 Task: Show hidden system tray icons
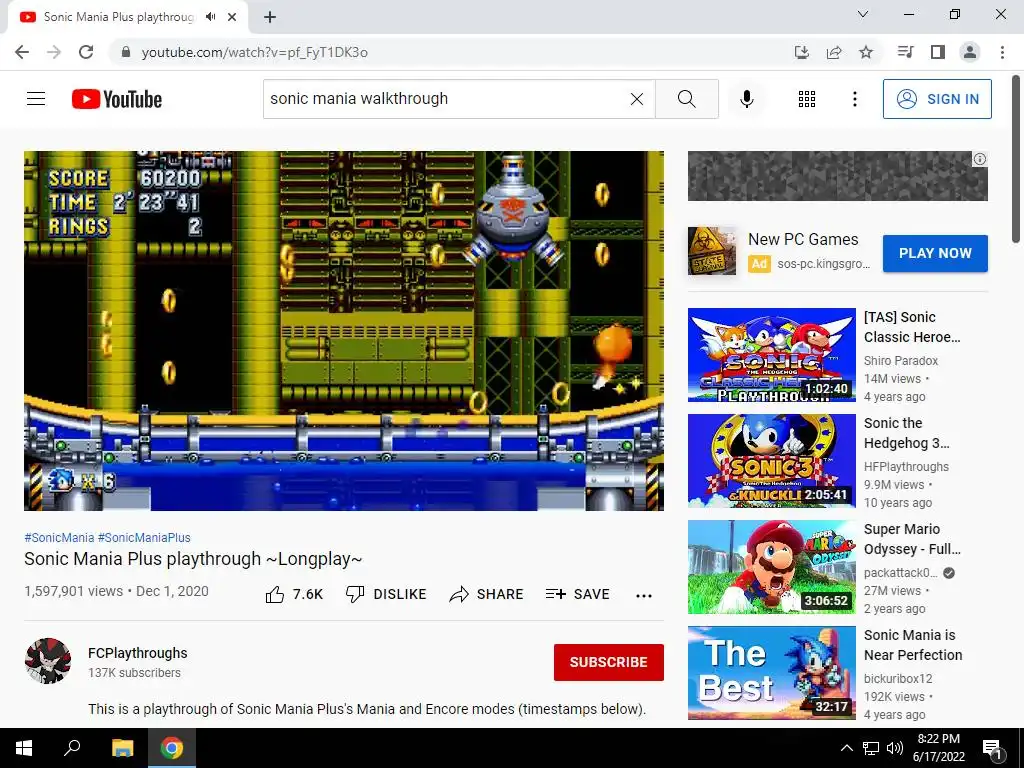846,748
